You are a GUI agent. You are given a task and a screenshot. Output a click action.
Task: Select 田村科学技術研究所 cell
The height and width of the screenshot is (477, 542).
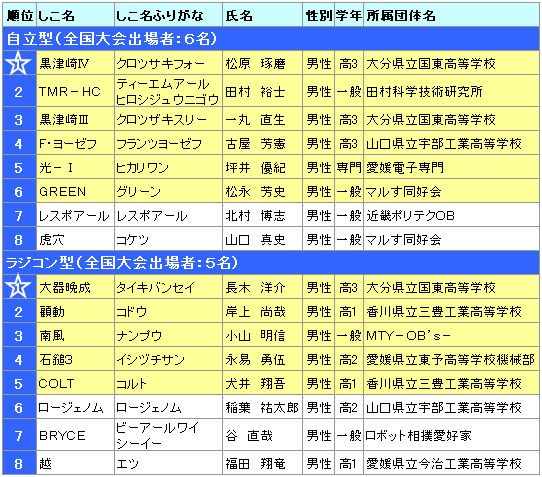coord(451,91)
